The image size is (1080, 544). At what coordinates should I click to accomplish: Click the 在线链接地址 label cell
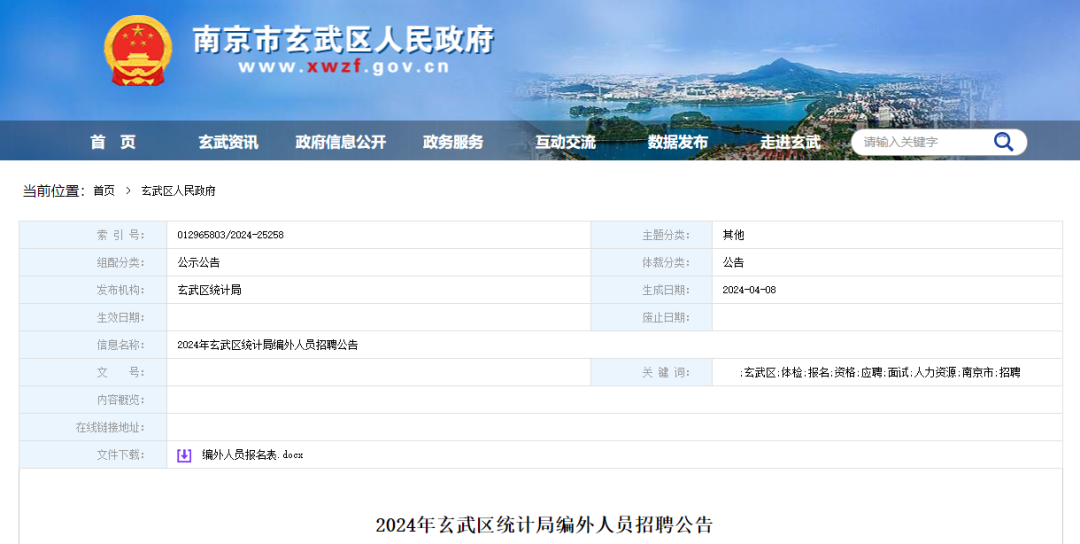[93, 428]
